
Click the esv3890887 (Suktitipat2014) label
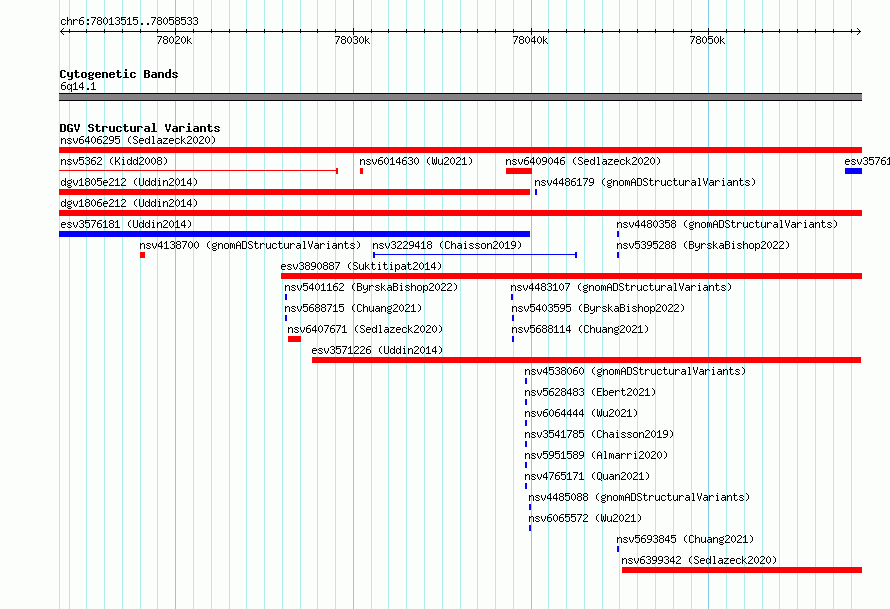(x=361, y=266)
